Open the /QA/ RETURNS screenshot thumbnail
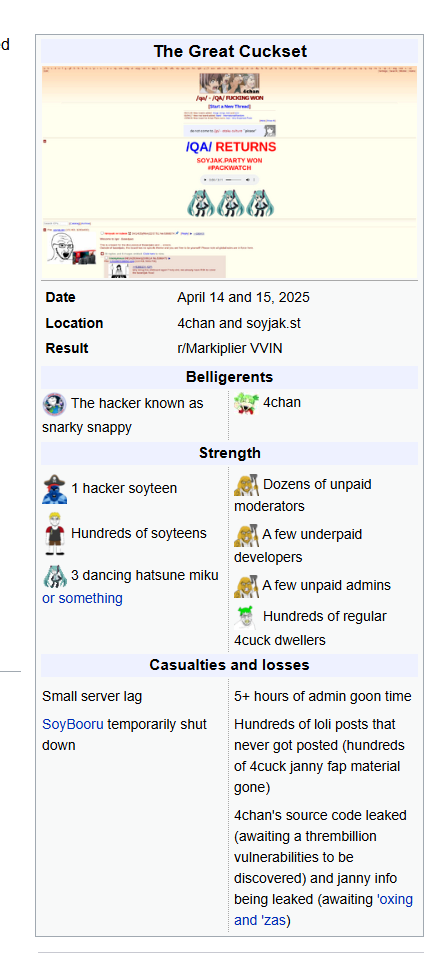Image resolution: width=440 pixels, height=953 pixels. pyautogui.click(x=230, y=173)
